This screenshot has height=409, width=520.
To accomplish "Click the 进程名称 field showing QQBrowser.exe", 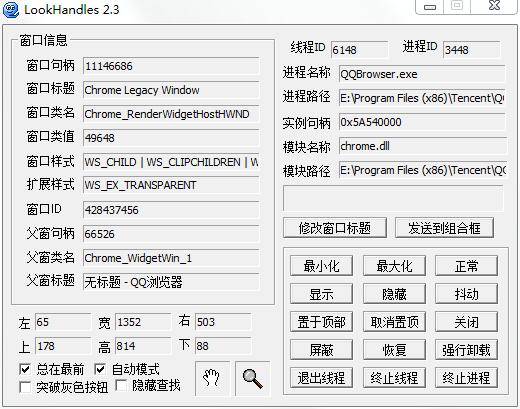I will [422, 74].
